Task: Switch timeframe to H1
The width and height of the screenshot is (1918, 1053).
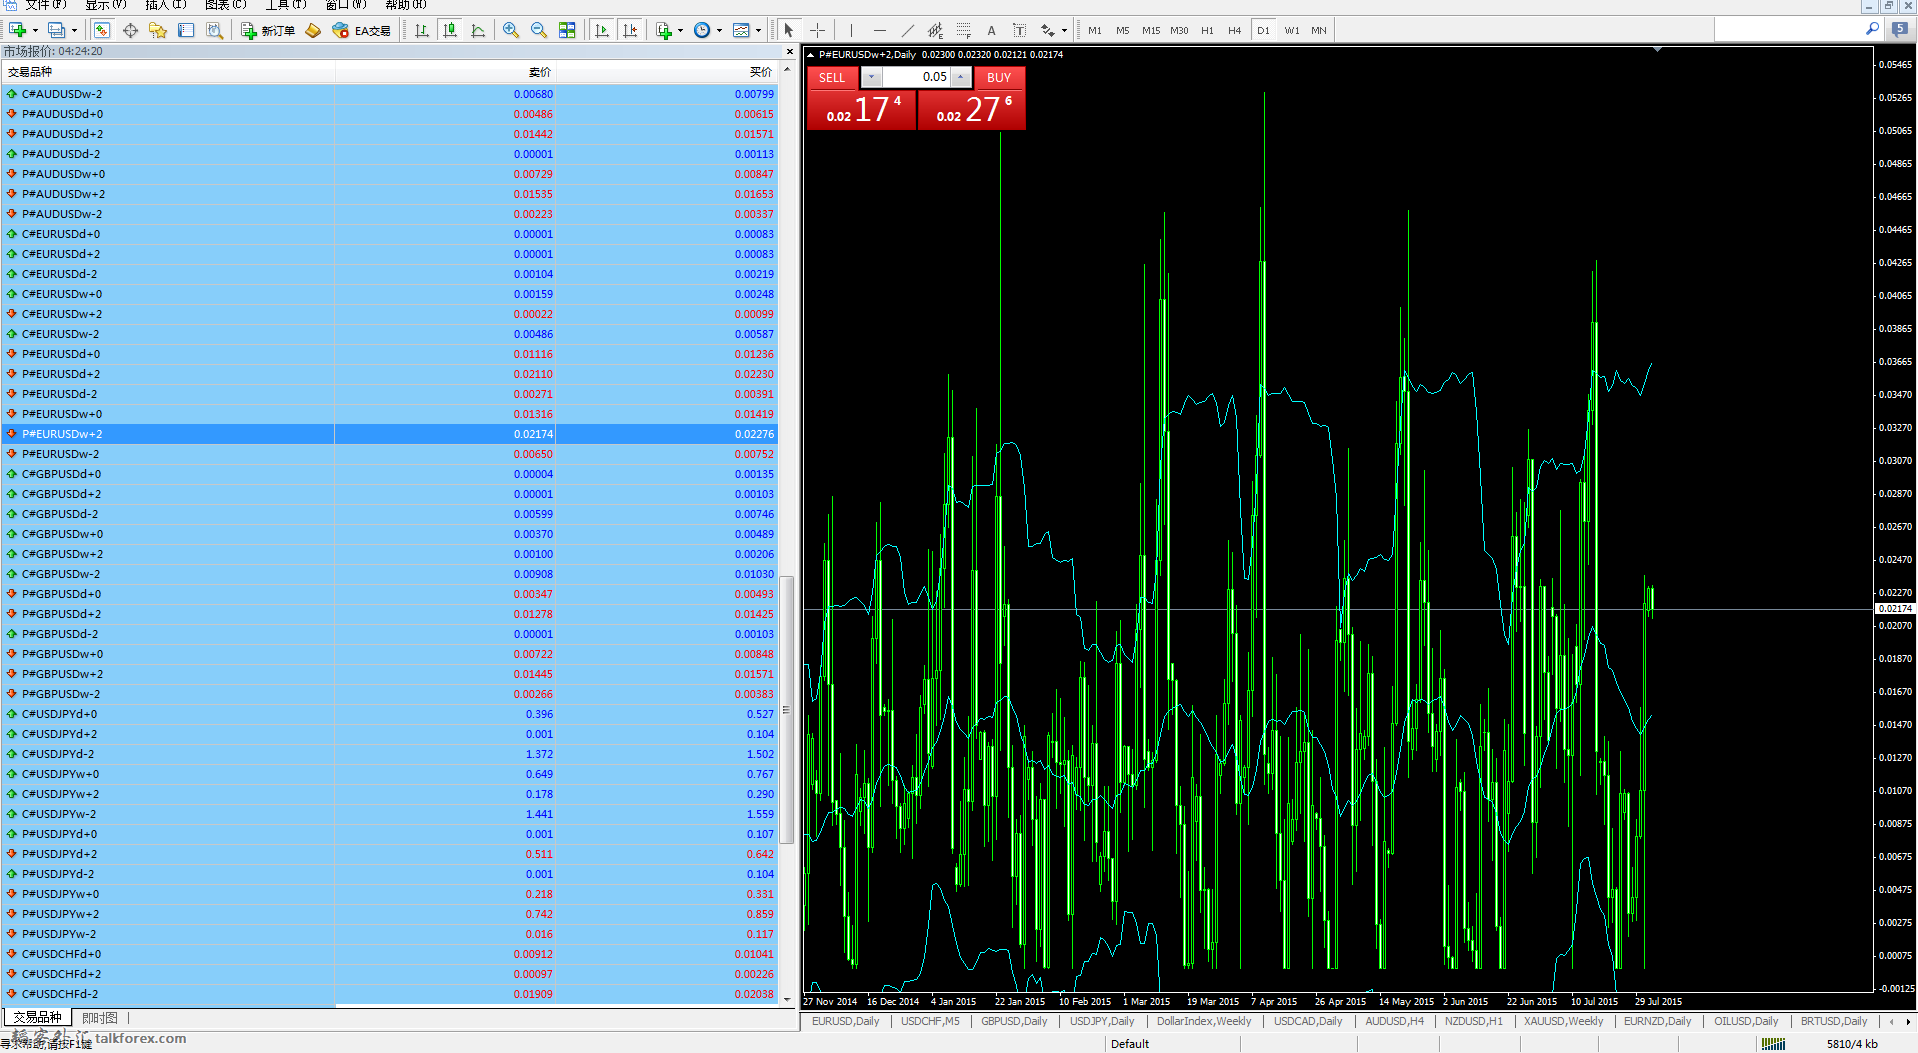Action: tap(1207, 30)
